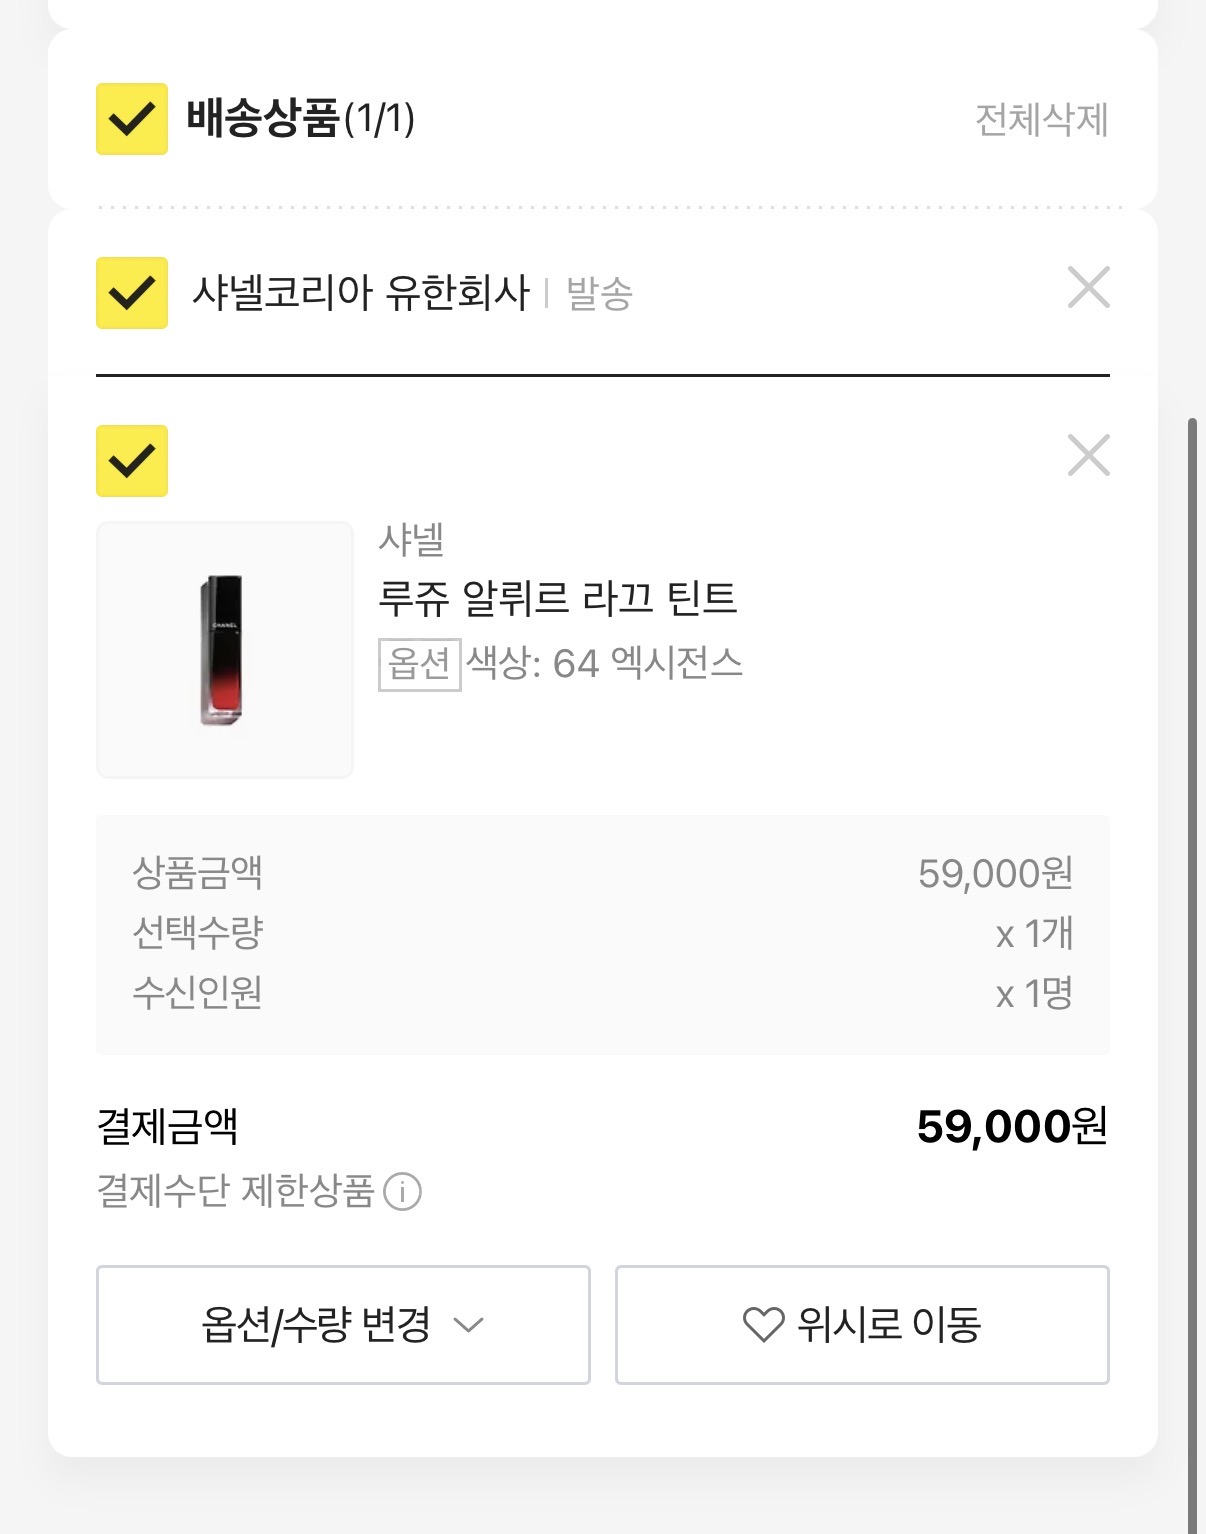Open info icon beside 결제수단 제한상품
The image size is (1206, 1534).
pos(403,1192)
